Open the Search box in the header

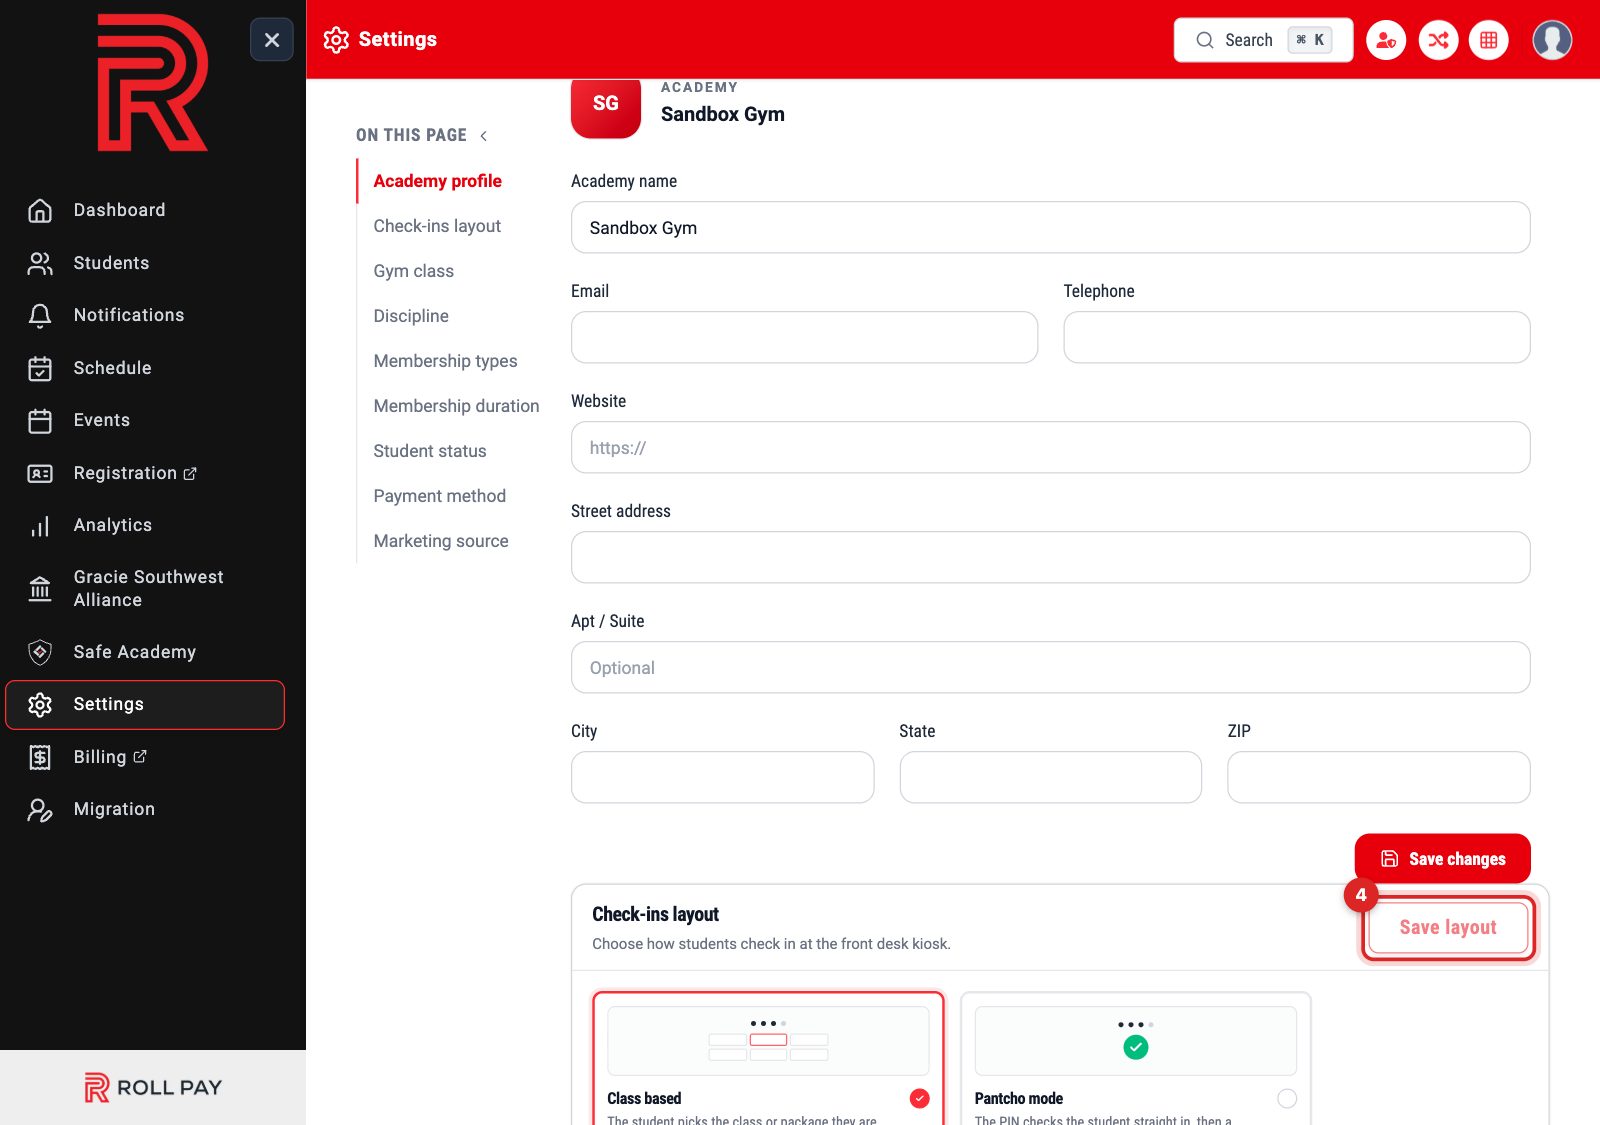click(x=1263, y=40)
